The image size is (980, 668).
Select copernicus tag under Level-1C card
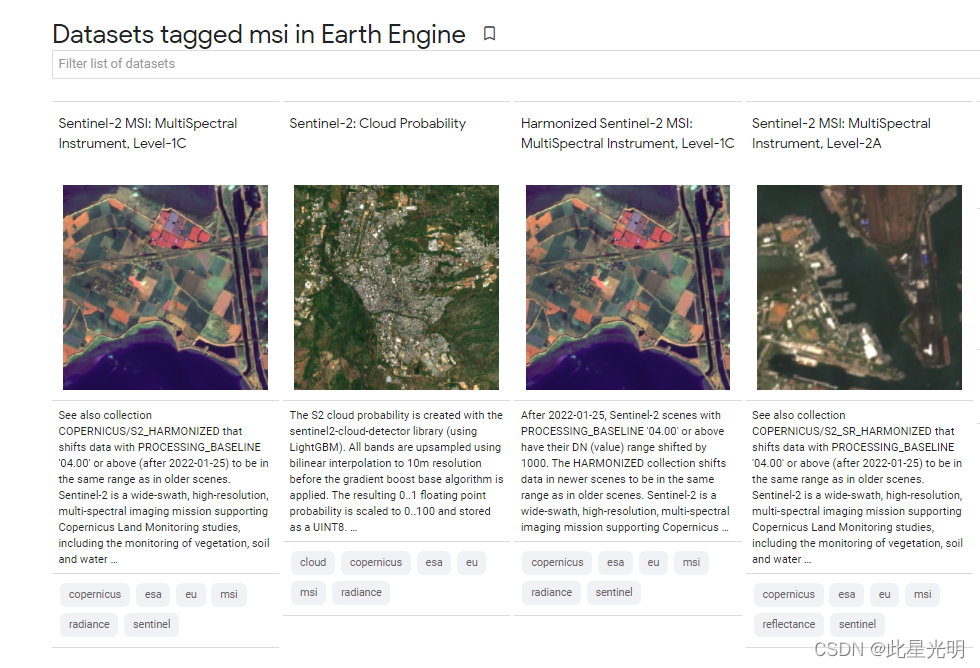coord(95,594)
